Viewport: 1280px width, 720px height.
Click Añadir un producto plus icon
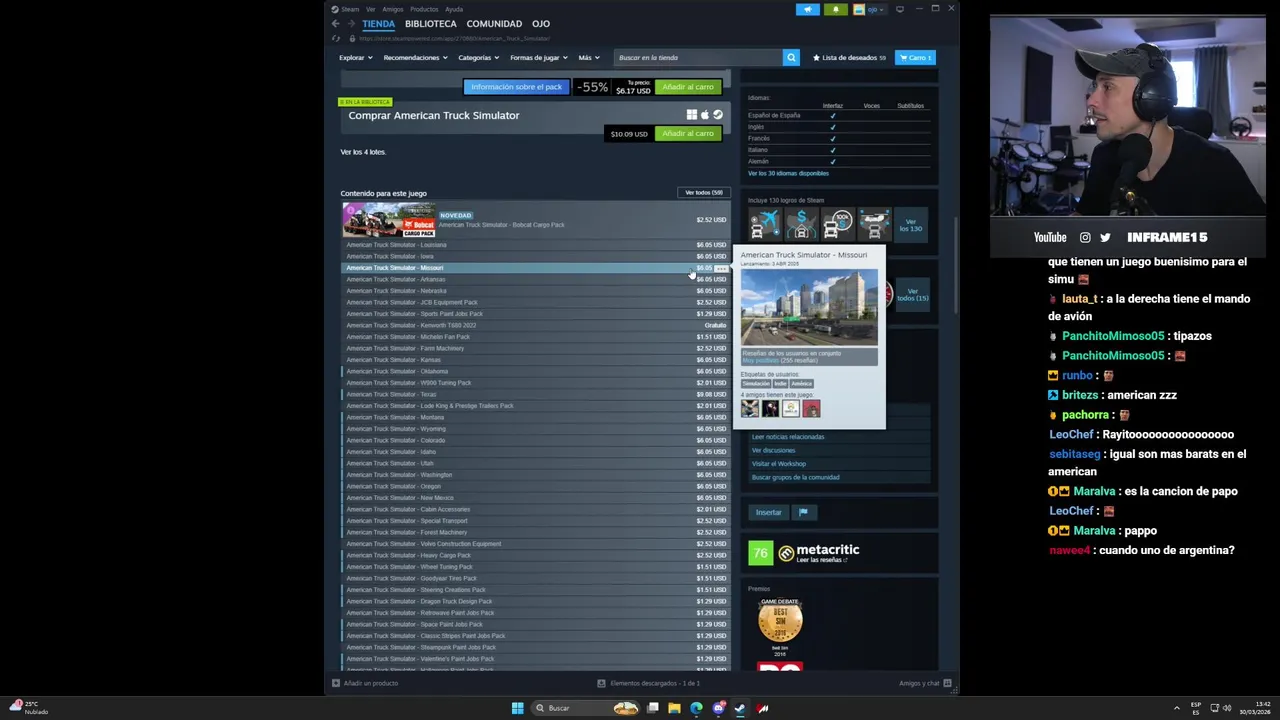tap(336, 683)
